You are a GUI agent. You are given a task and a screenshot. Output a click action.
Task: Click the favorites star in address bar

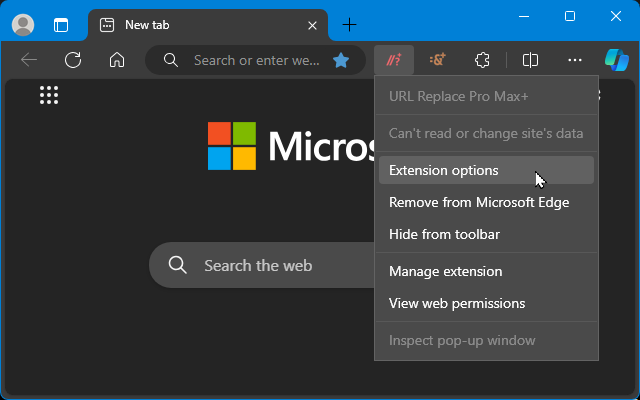coord(341,61)
